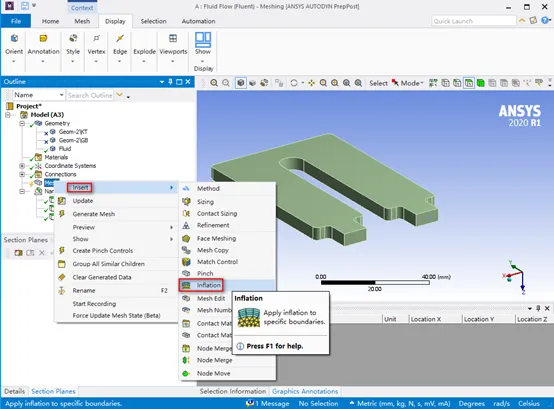This screenshot has width=554, height=409.
Task: Switch to the Mesh ribbon tab
Action: [x=82, y=21]
